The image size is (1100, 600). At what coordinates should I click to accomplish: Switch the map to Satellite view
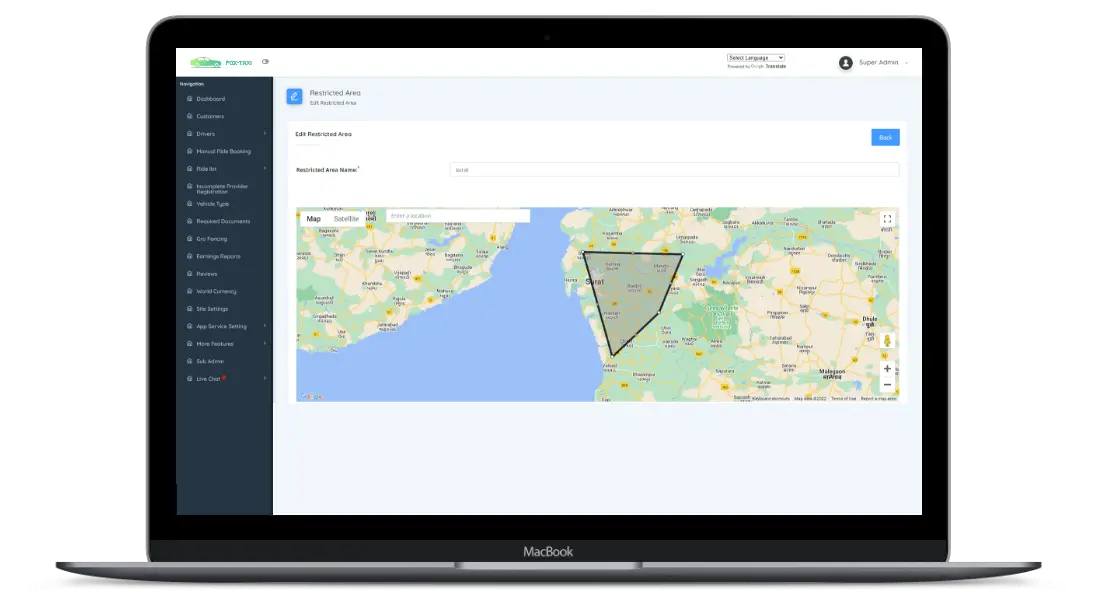(x=346, y=219)
